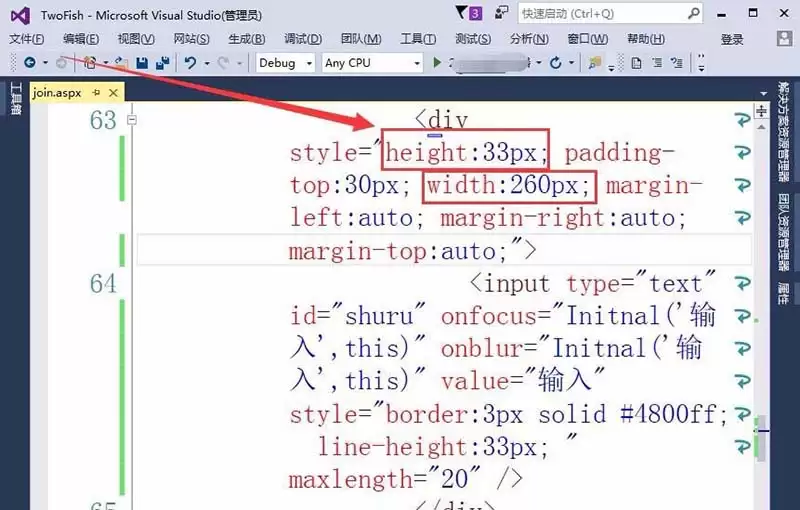The image size is (800, 510).
Task: Click the id="shuru" attribute text
Action: tap(358, 316)
